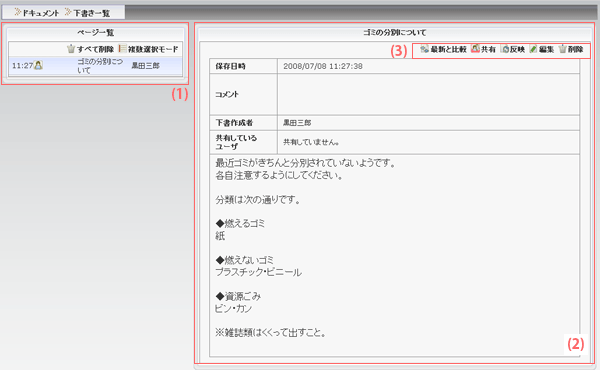Image resolution: width=600 pixels, height=370 pixels.
Task: Click the line ビン・カン
Action: click(x=233, y=308)
